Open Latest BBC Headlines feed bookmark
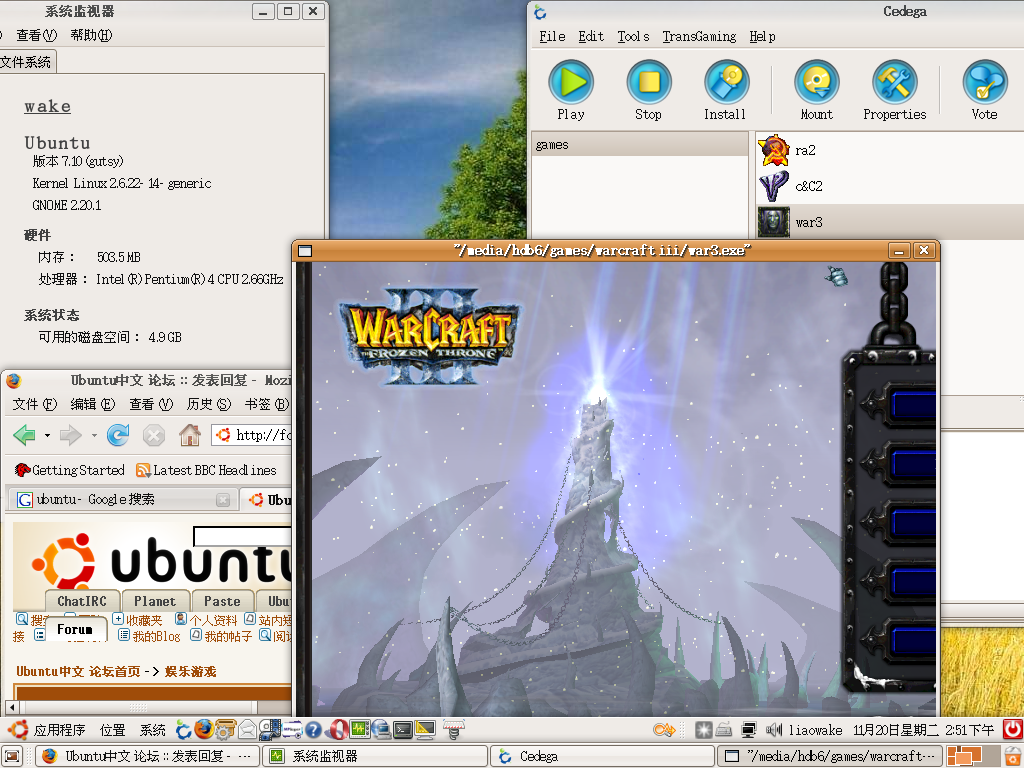Viewport: 1024px width, 768px height. coord(206,470)
